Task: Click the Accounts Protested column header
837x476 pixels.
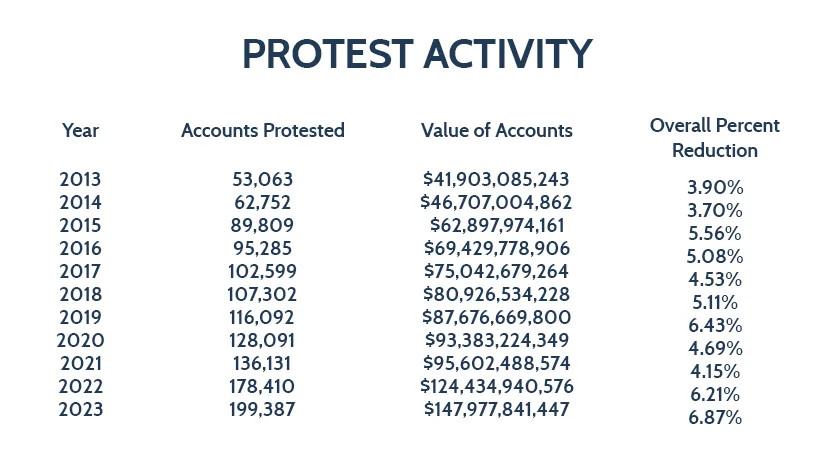Action: [x=263, y=131]
